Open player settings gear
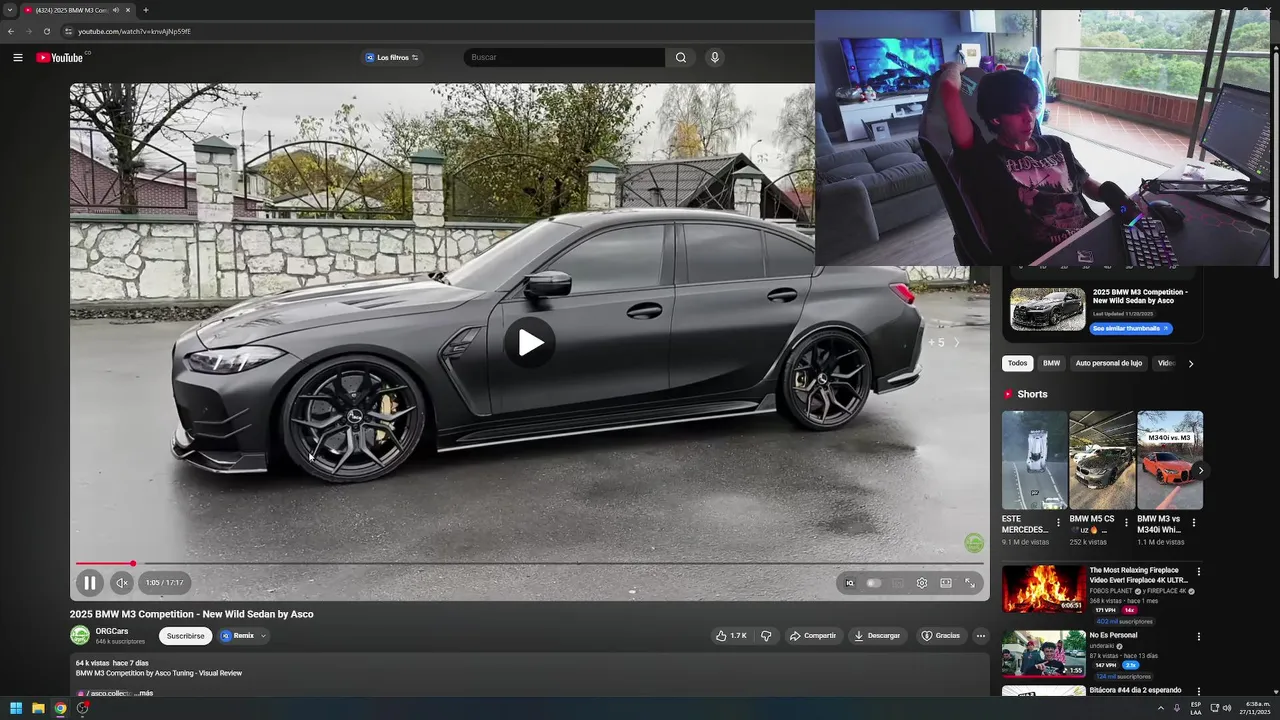The height and width of the screenshot is (720, 1280). [922, 583]
